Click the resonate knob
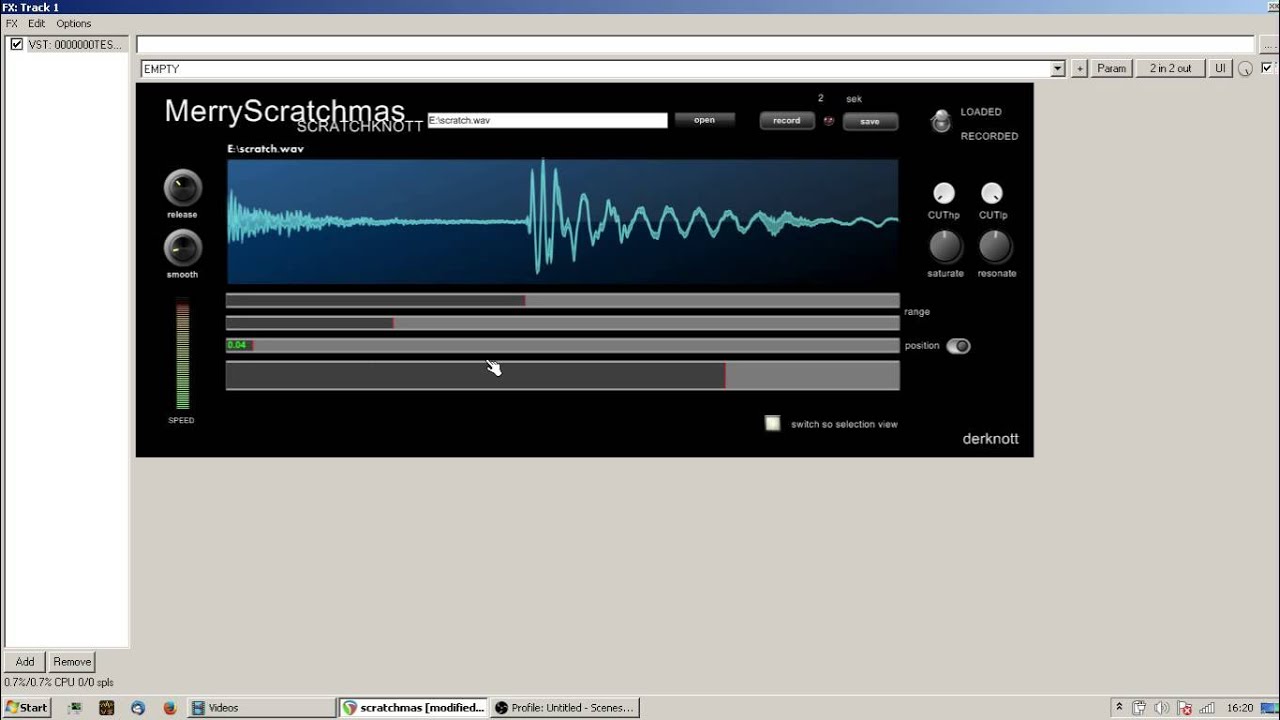1280x720 pixels. (995, 247)
